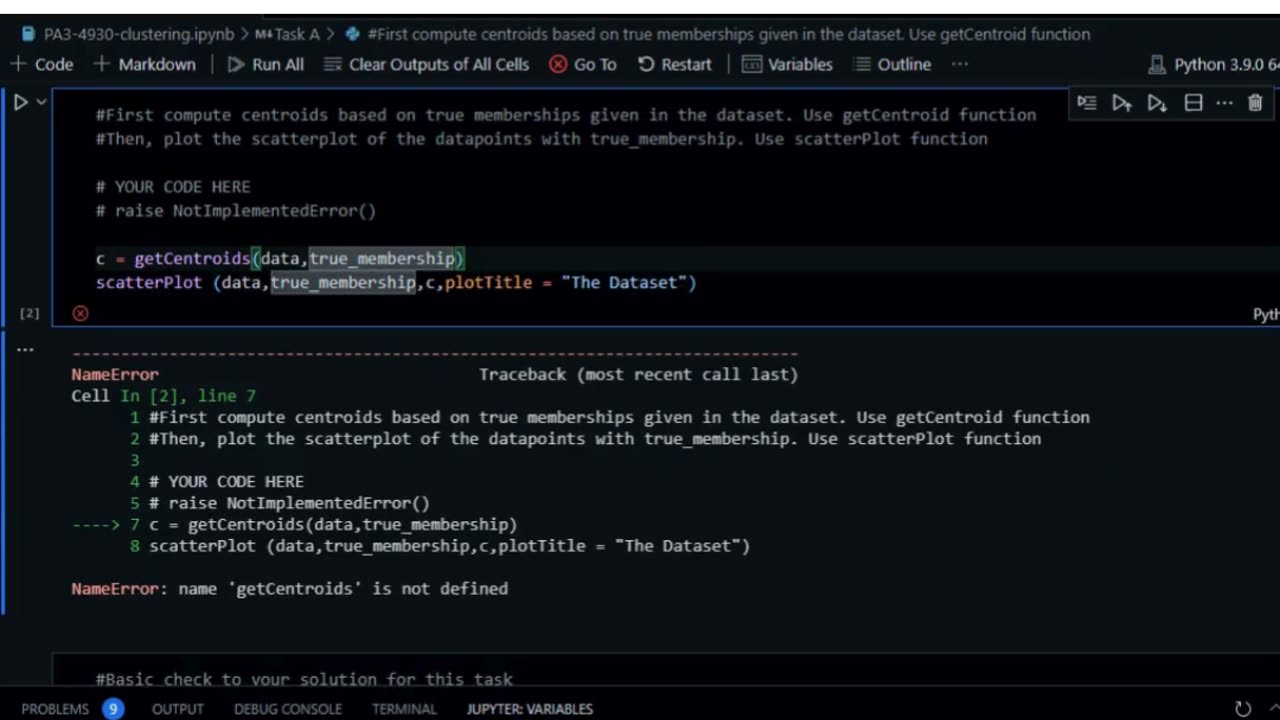This screenshot has height=720, width=1280.
Task: Switch to the TERMINAL tab
Action: point(404,709)
